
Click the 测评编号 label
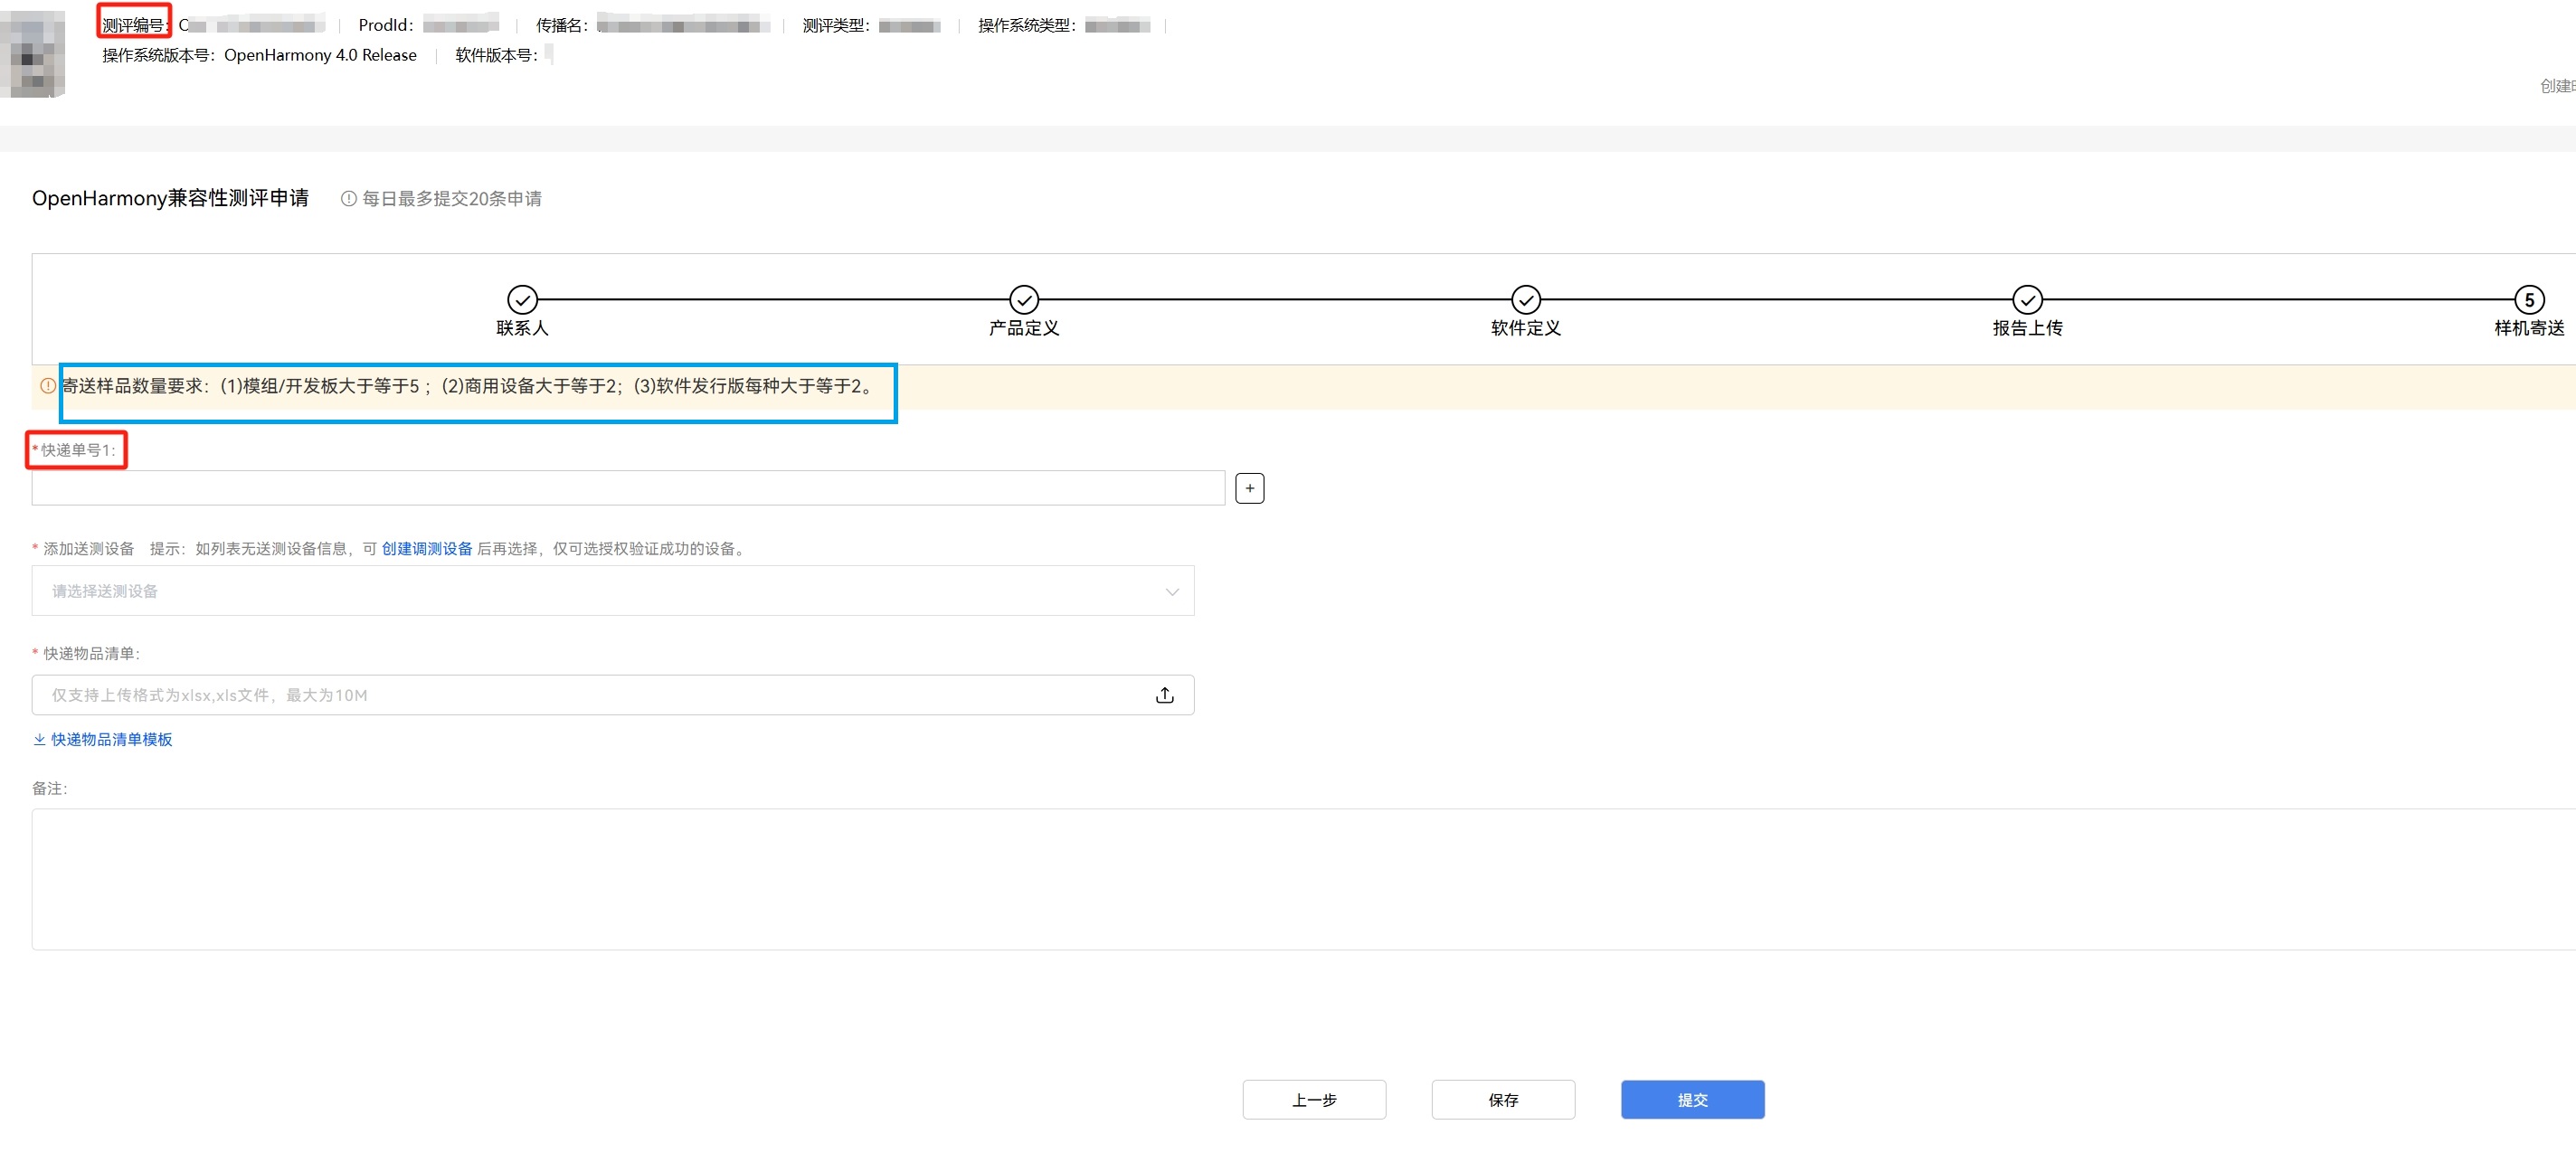[x=135, y=25]
